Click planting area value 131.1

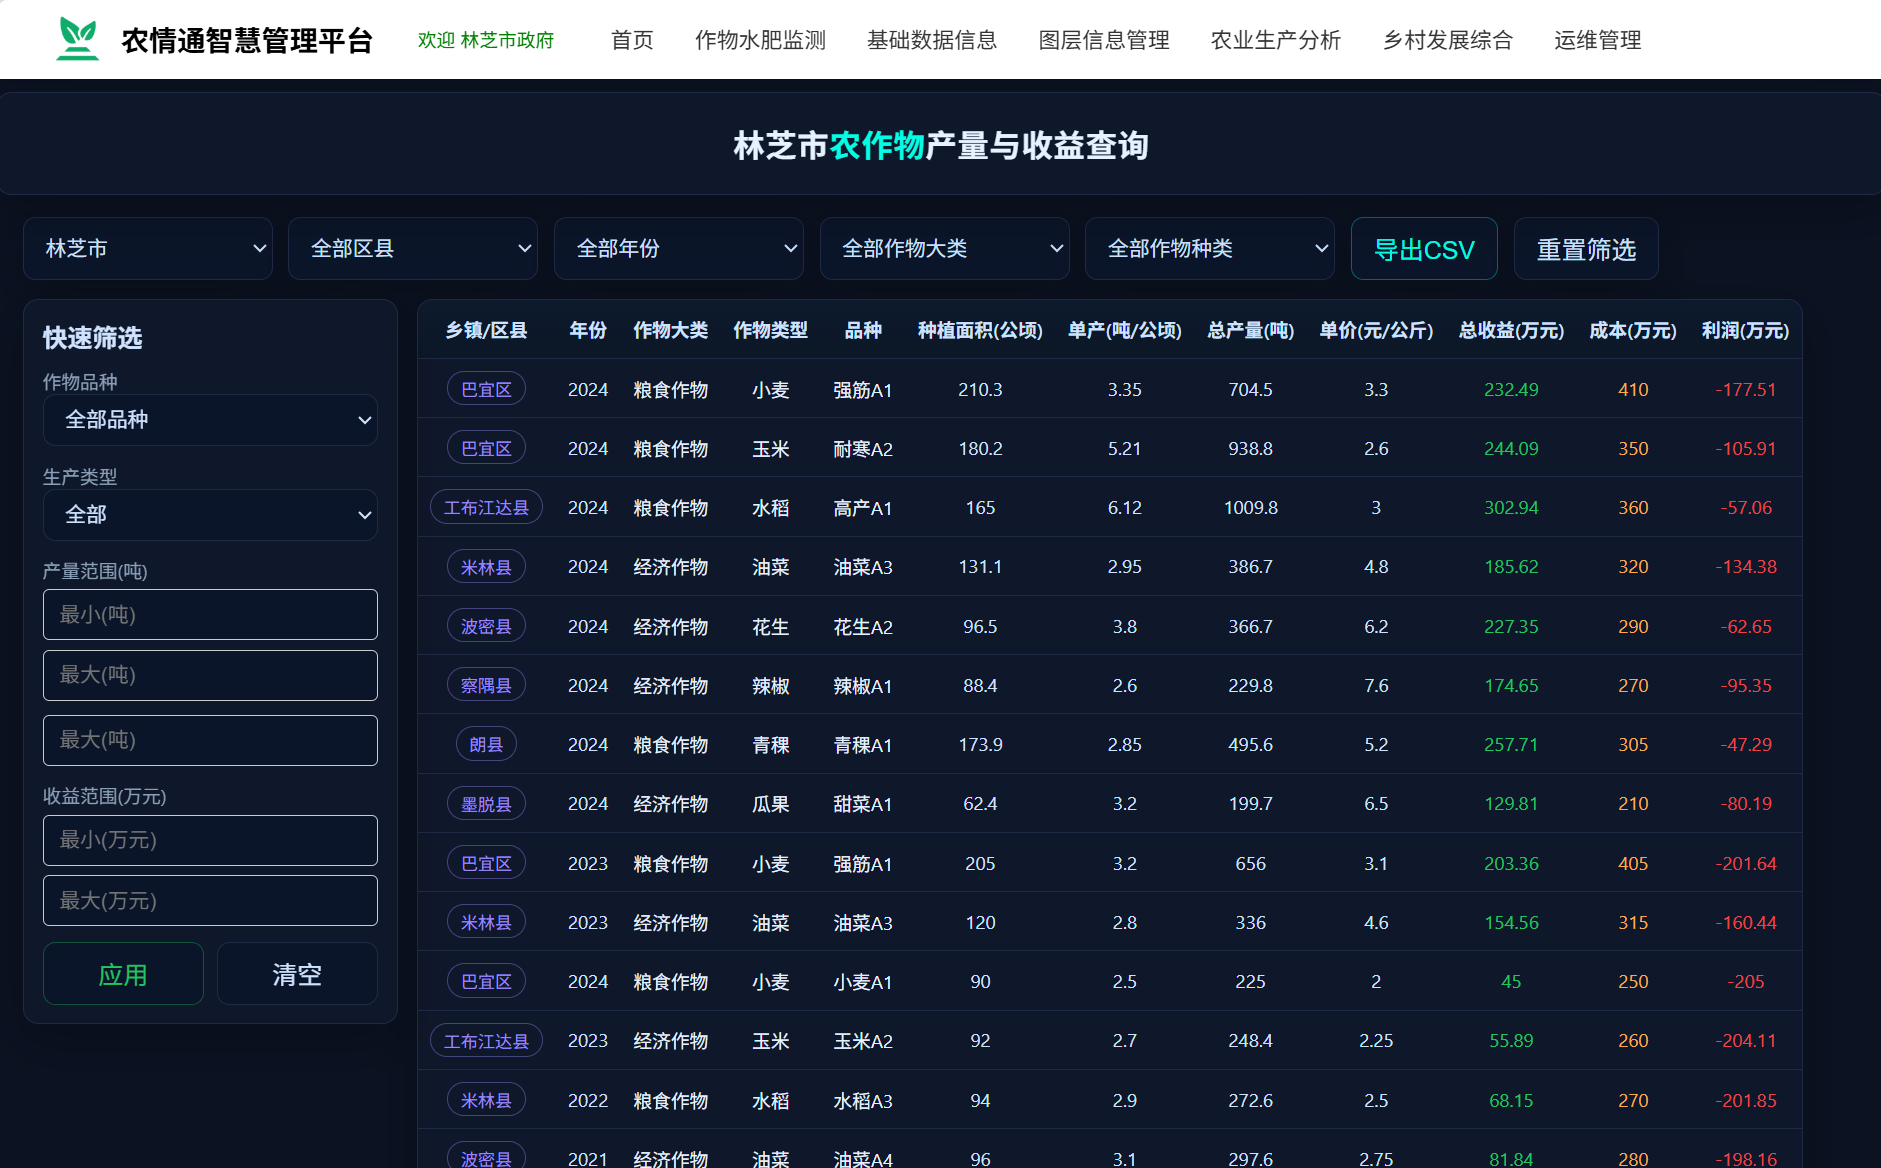coord(980,566)
